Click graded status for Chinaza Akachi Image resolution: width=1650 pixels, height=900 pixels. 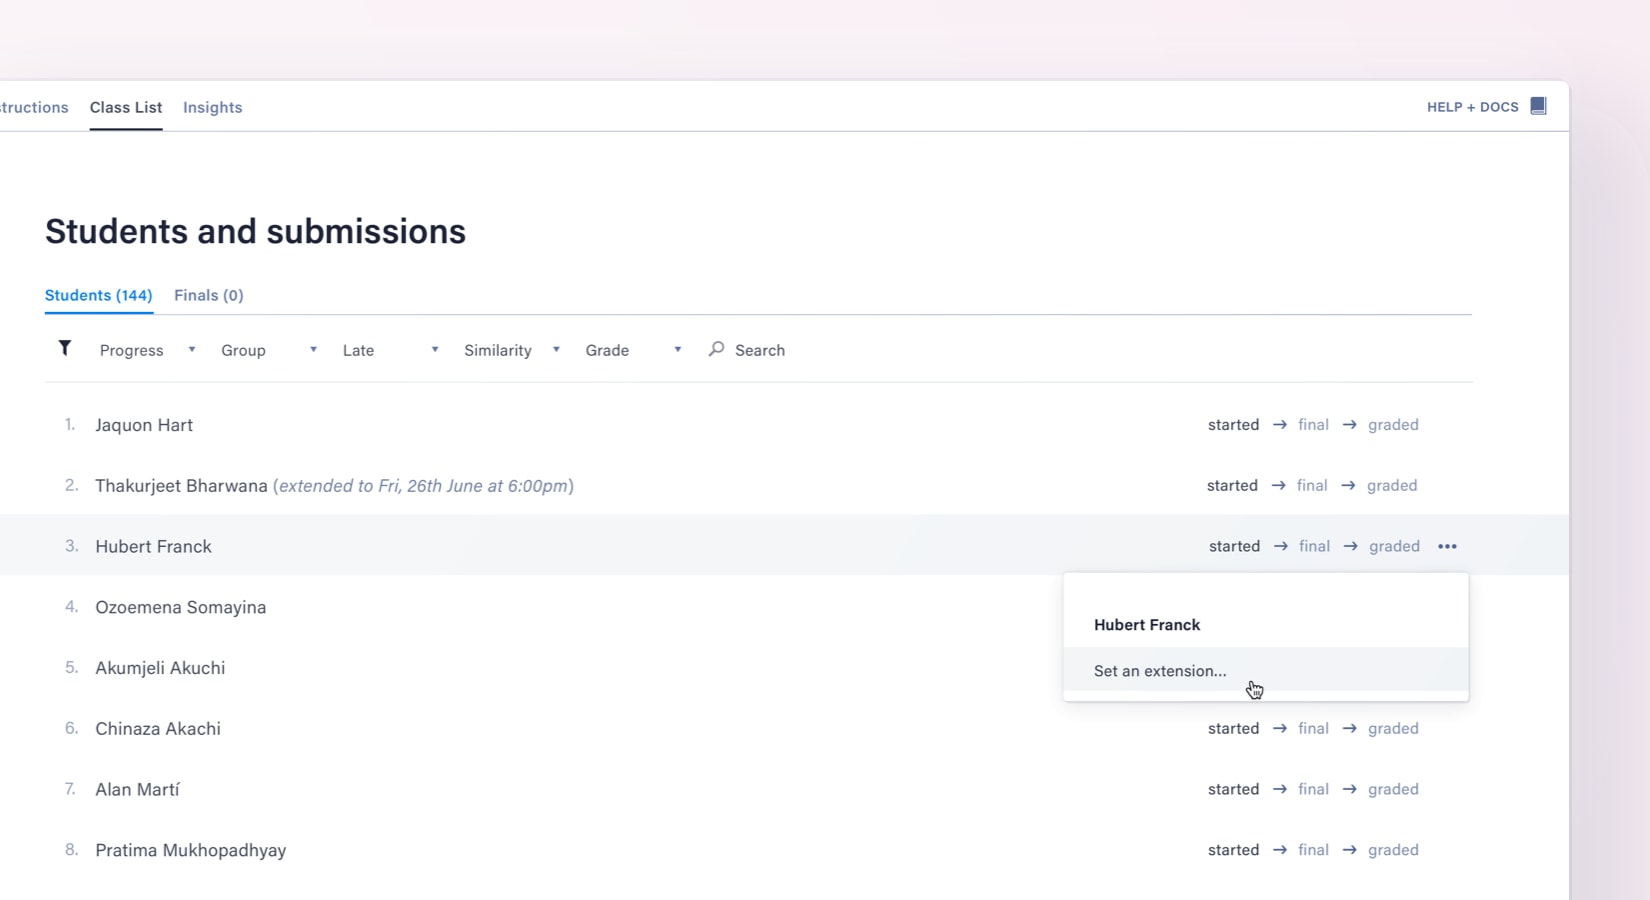coord(1393,729)
